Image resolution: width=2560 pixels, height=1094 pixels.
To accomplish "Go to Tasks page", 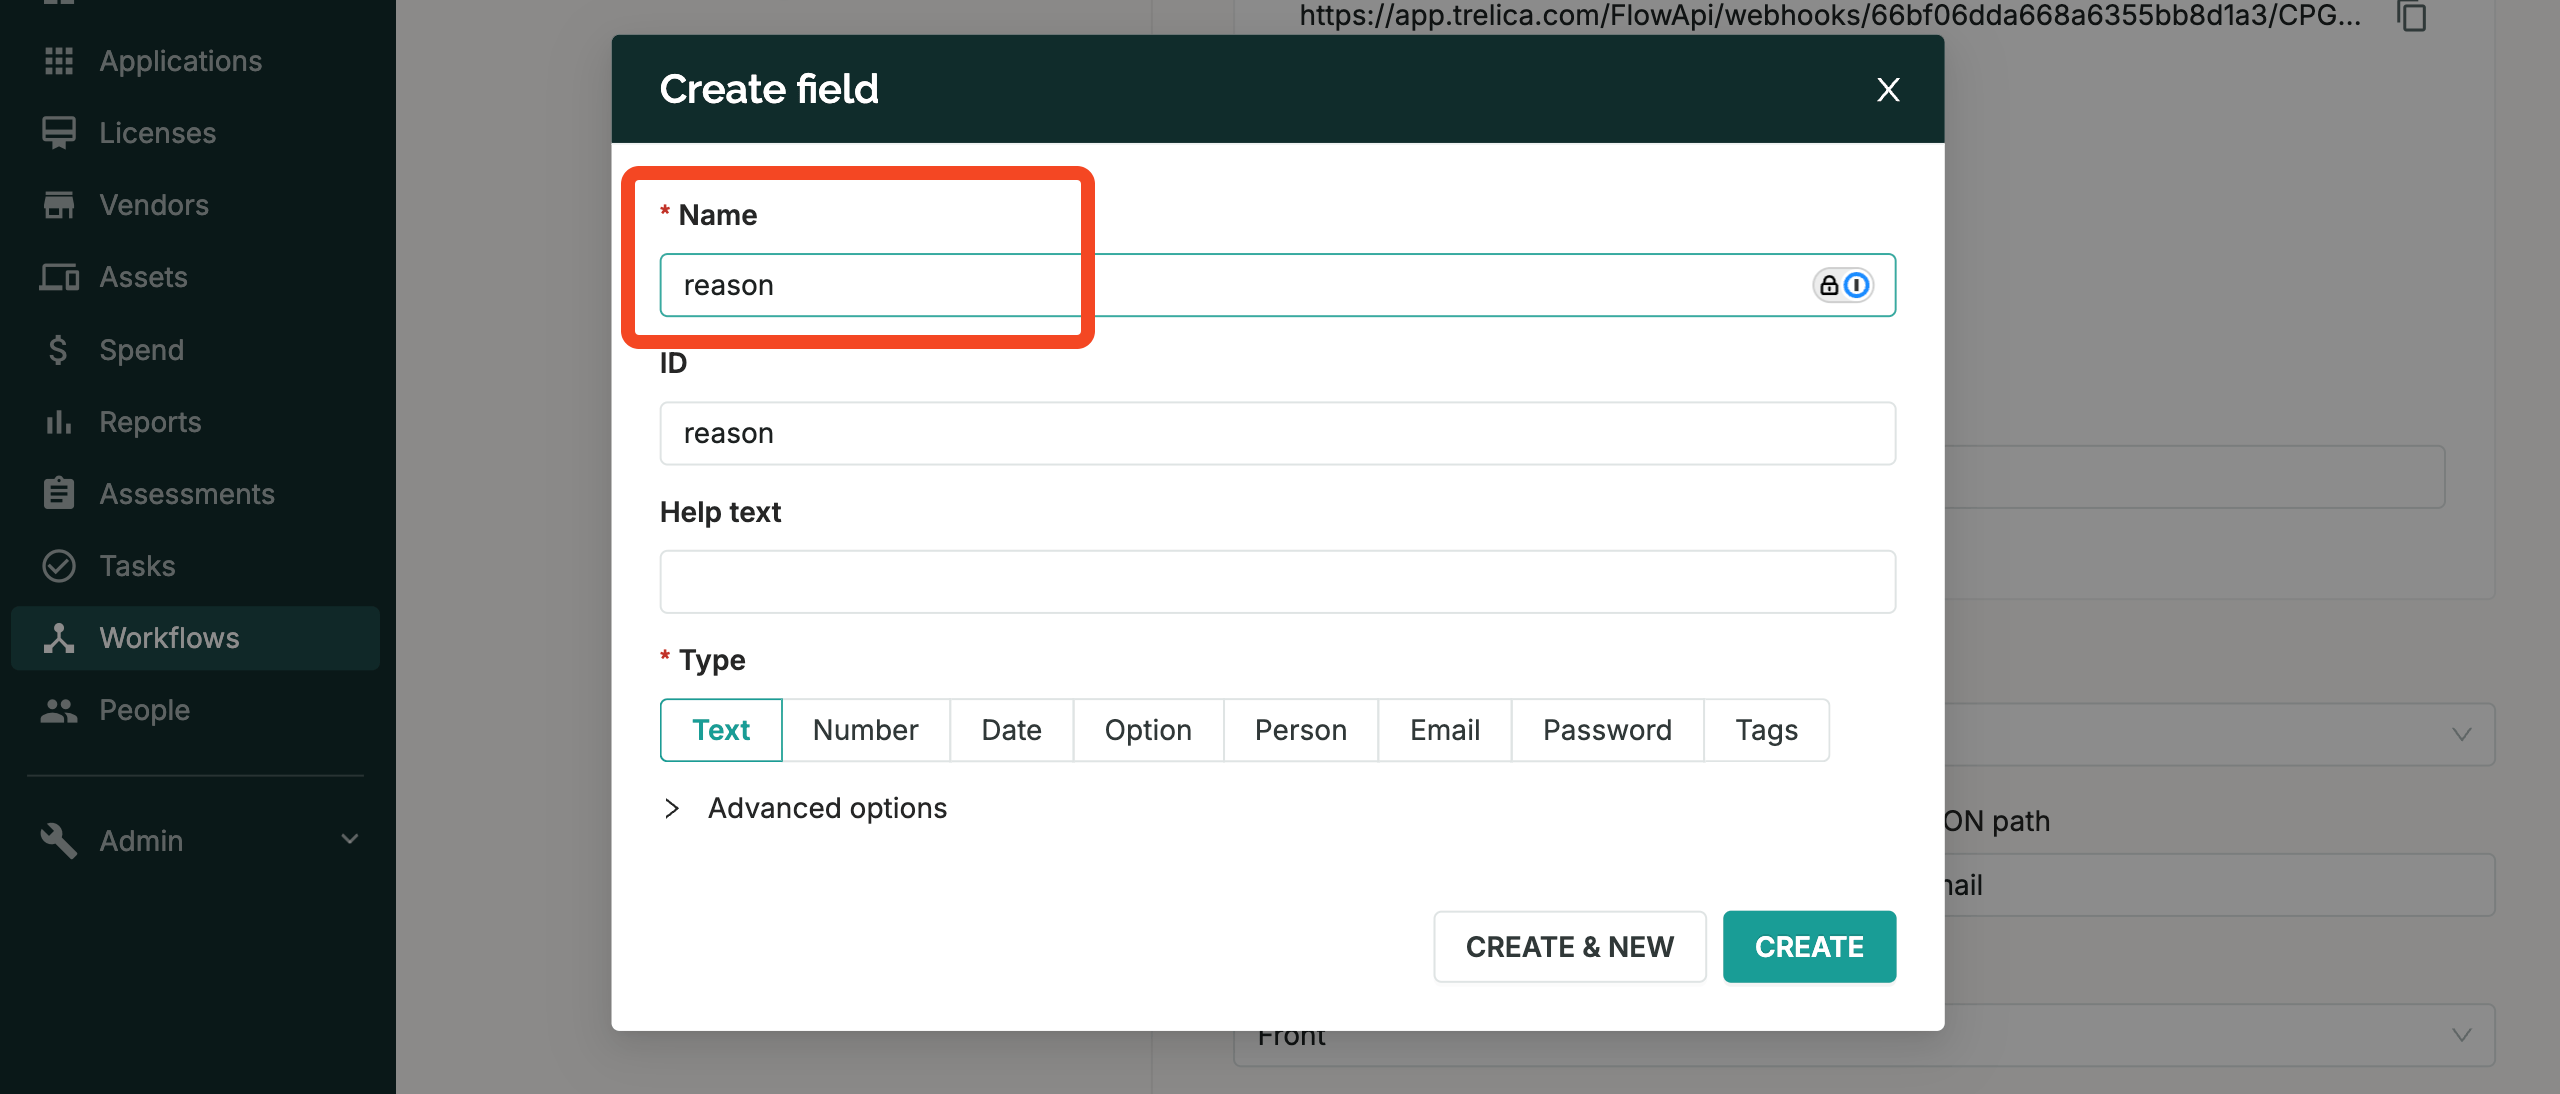I will pos(137,566).
